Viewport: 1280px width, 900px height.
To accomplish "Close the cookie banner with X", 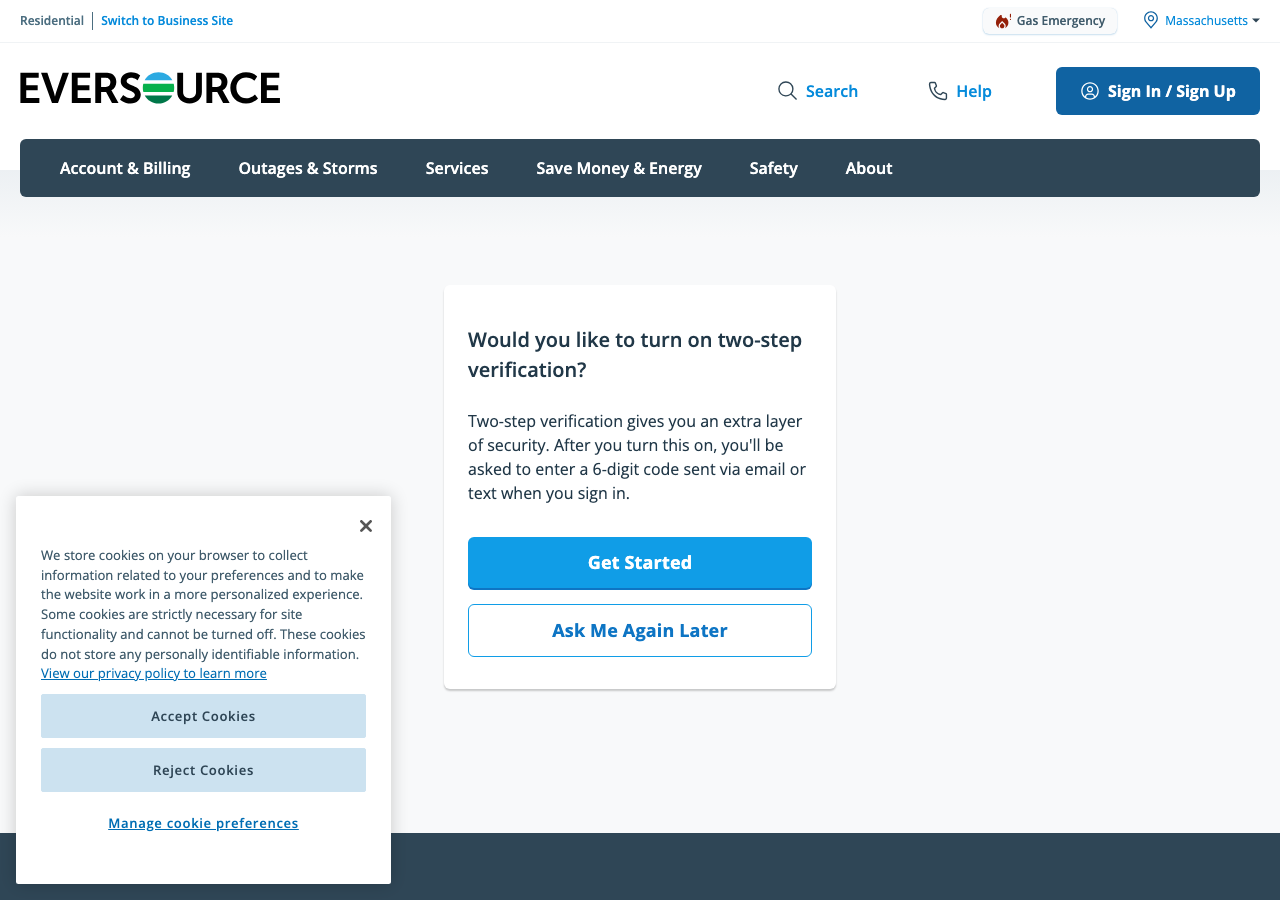I will coord(366,526).
